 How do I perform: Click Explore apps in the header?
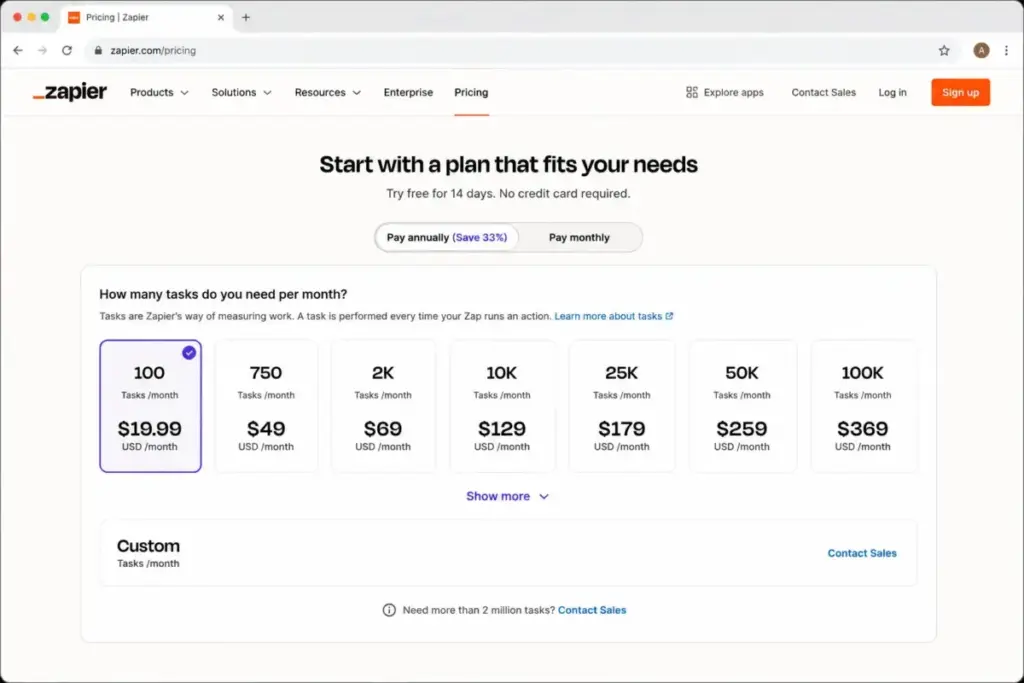[725, 92]
